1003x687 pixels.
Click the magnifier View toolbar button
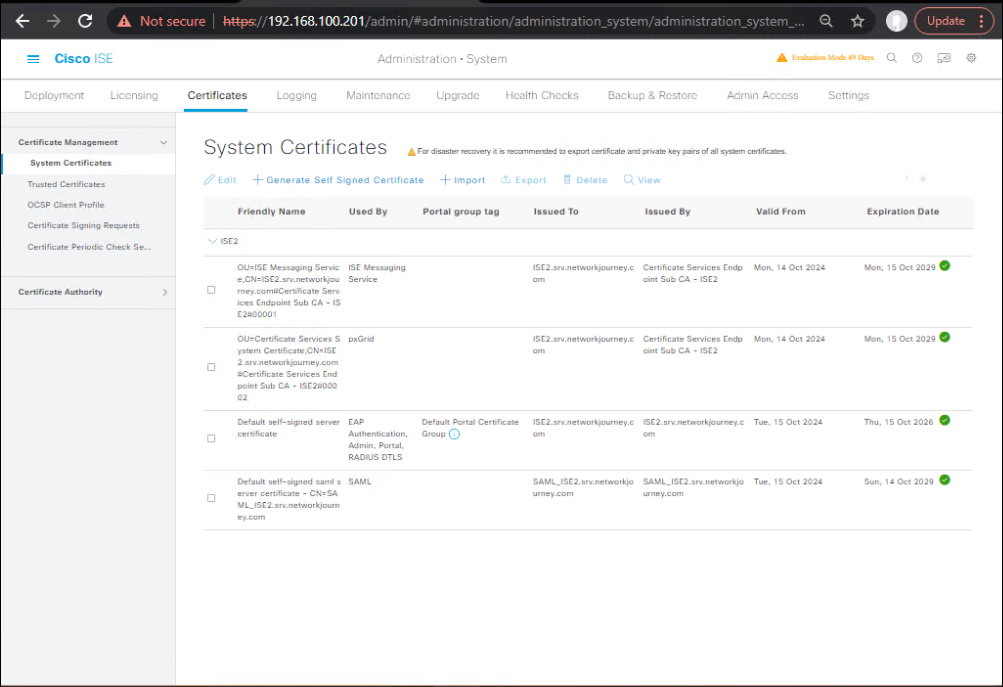coord(642,180)
